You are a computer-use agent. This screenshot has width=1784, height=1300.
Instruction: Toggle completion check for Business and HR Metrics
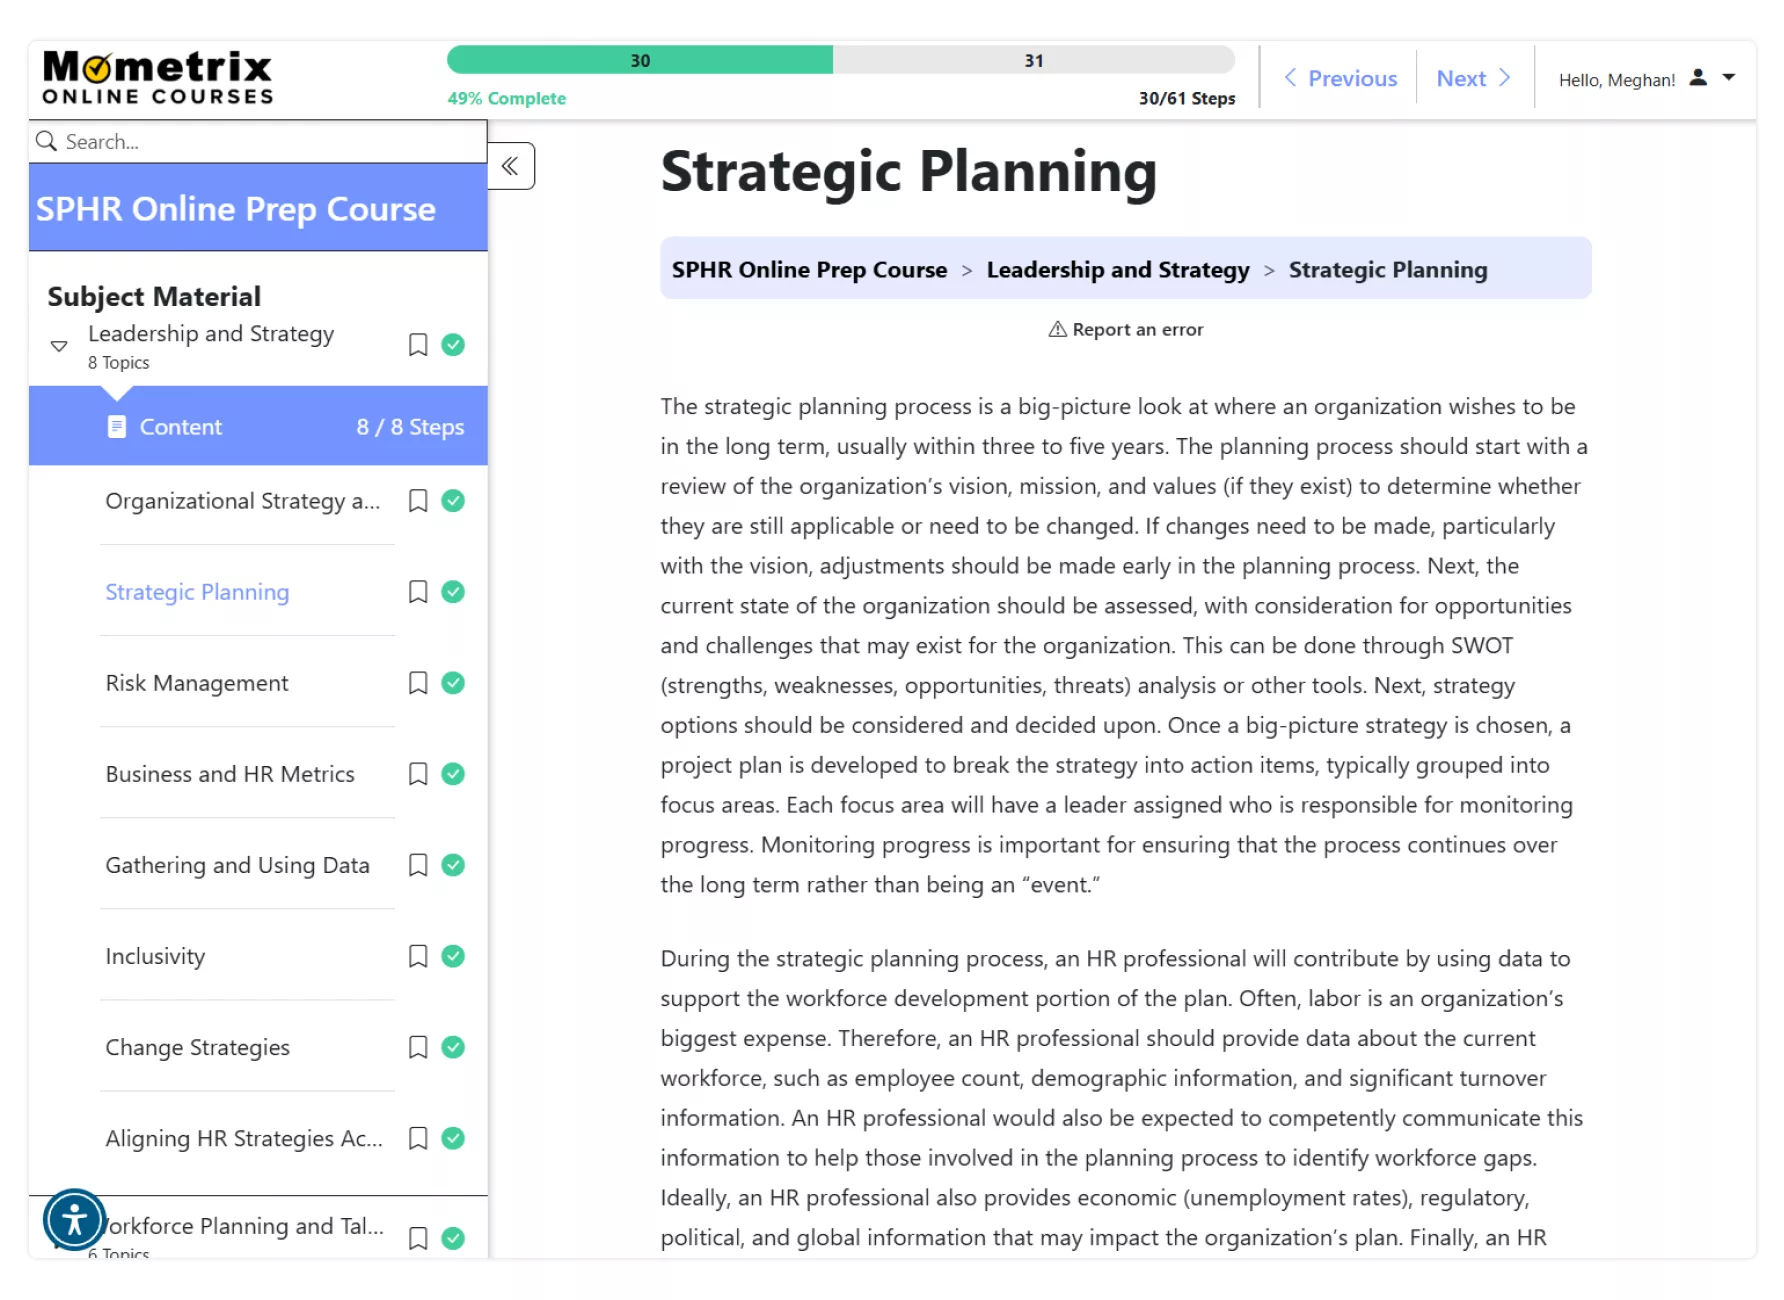click(453, 774)
